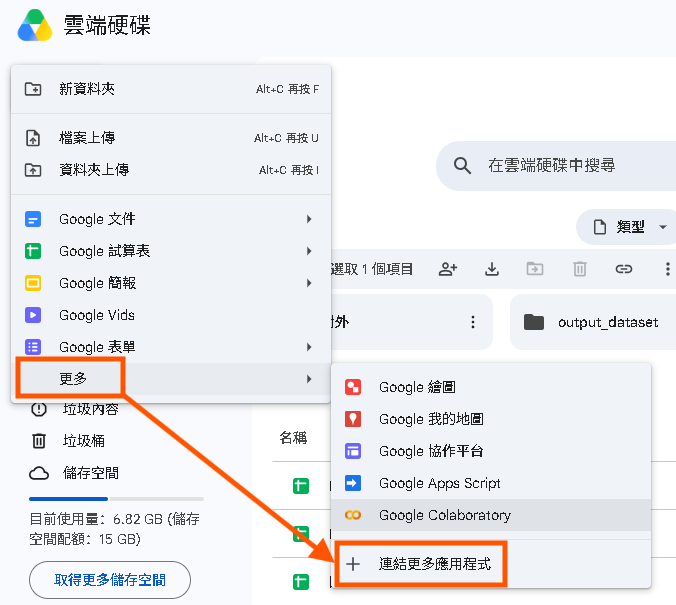Click the download icon in toolbar
676x605 pixels.
(491, 269)
